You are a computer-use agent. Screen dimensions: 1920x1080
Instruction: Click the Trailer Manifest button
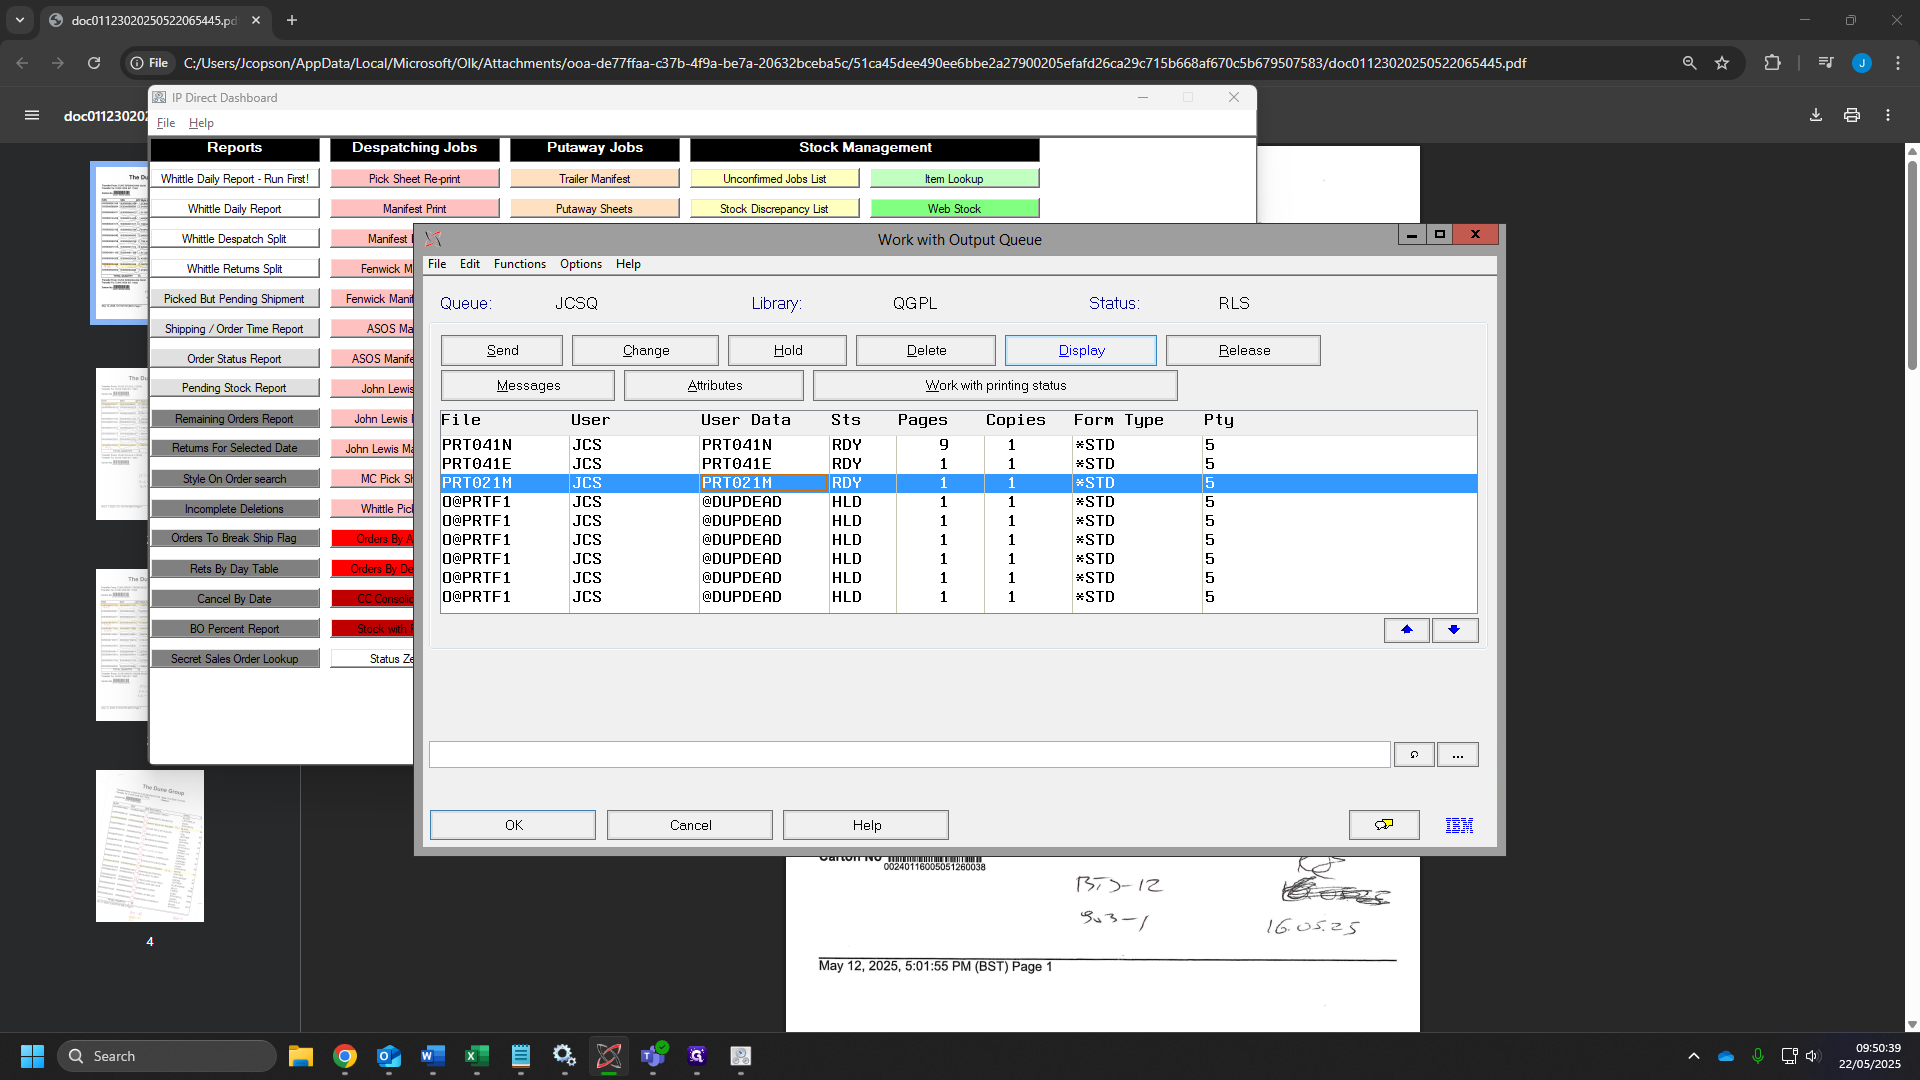(595, 179)
